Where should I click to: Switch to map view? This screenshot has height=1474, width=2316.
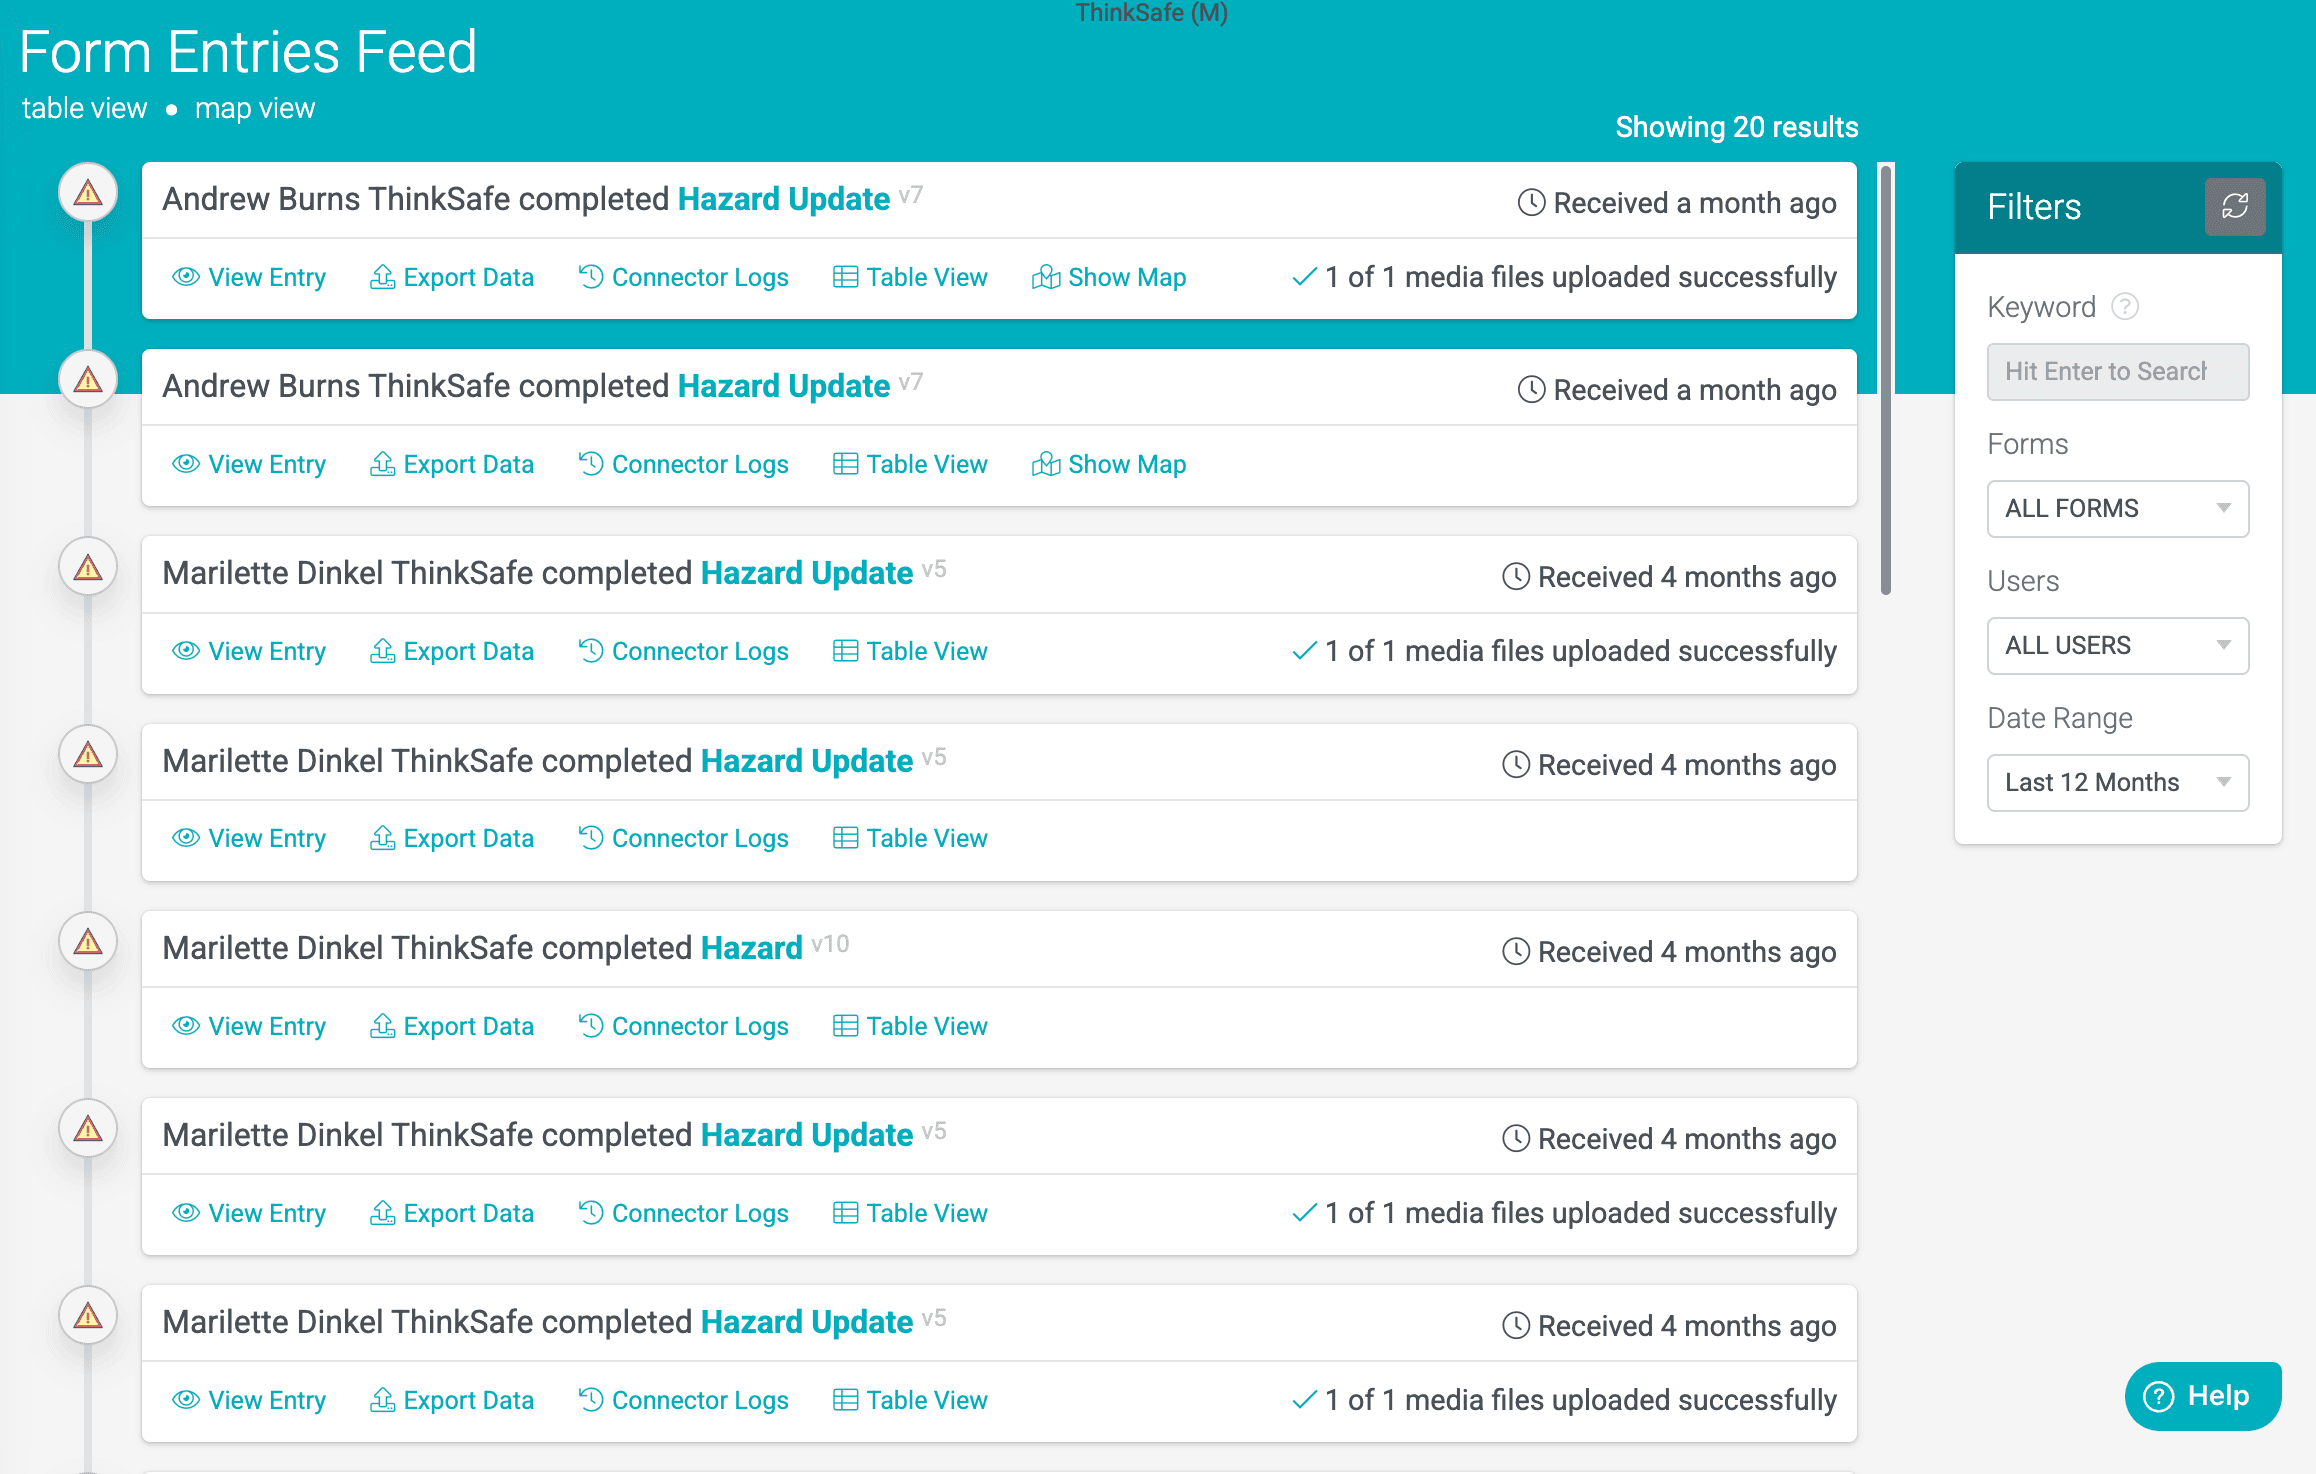coord(254,108)
